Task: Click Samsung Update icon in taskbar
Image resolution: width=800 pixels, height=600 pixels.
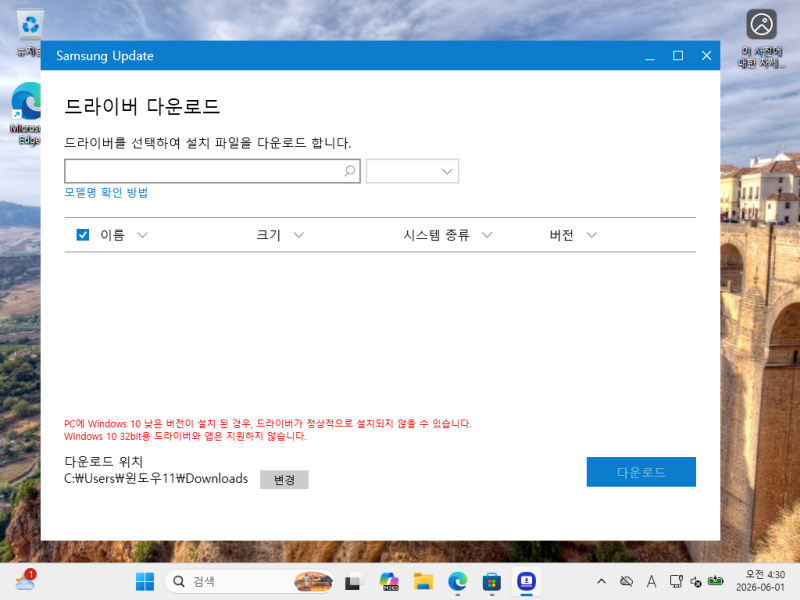Action: pyautogui.click(x=526, y=582)
